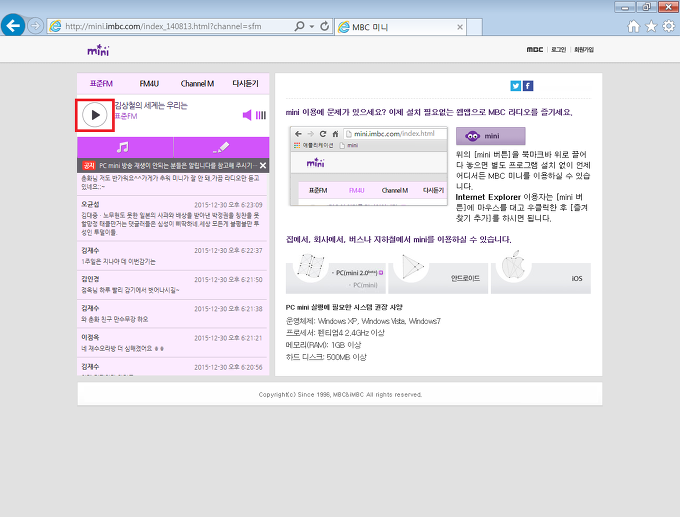Select the message by 김인겸
The image size is (680, 517).
[173, 285]
